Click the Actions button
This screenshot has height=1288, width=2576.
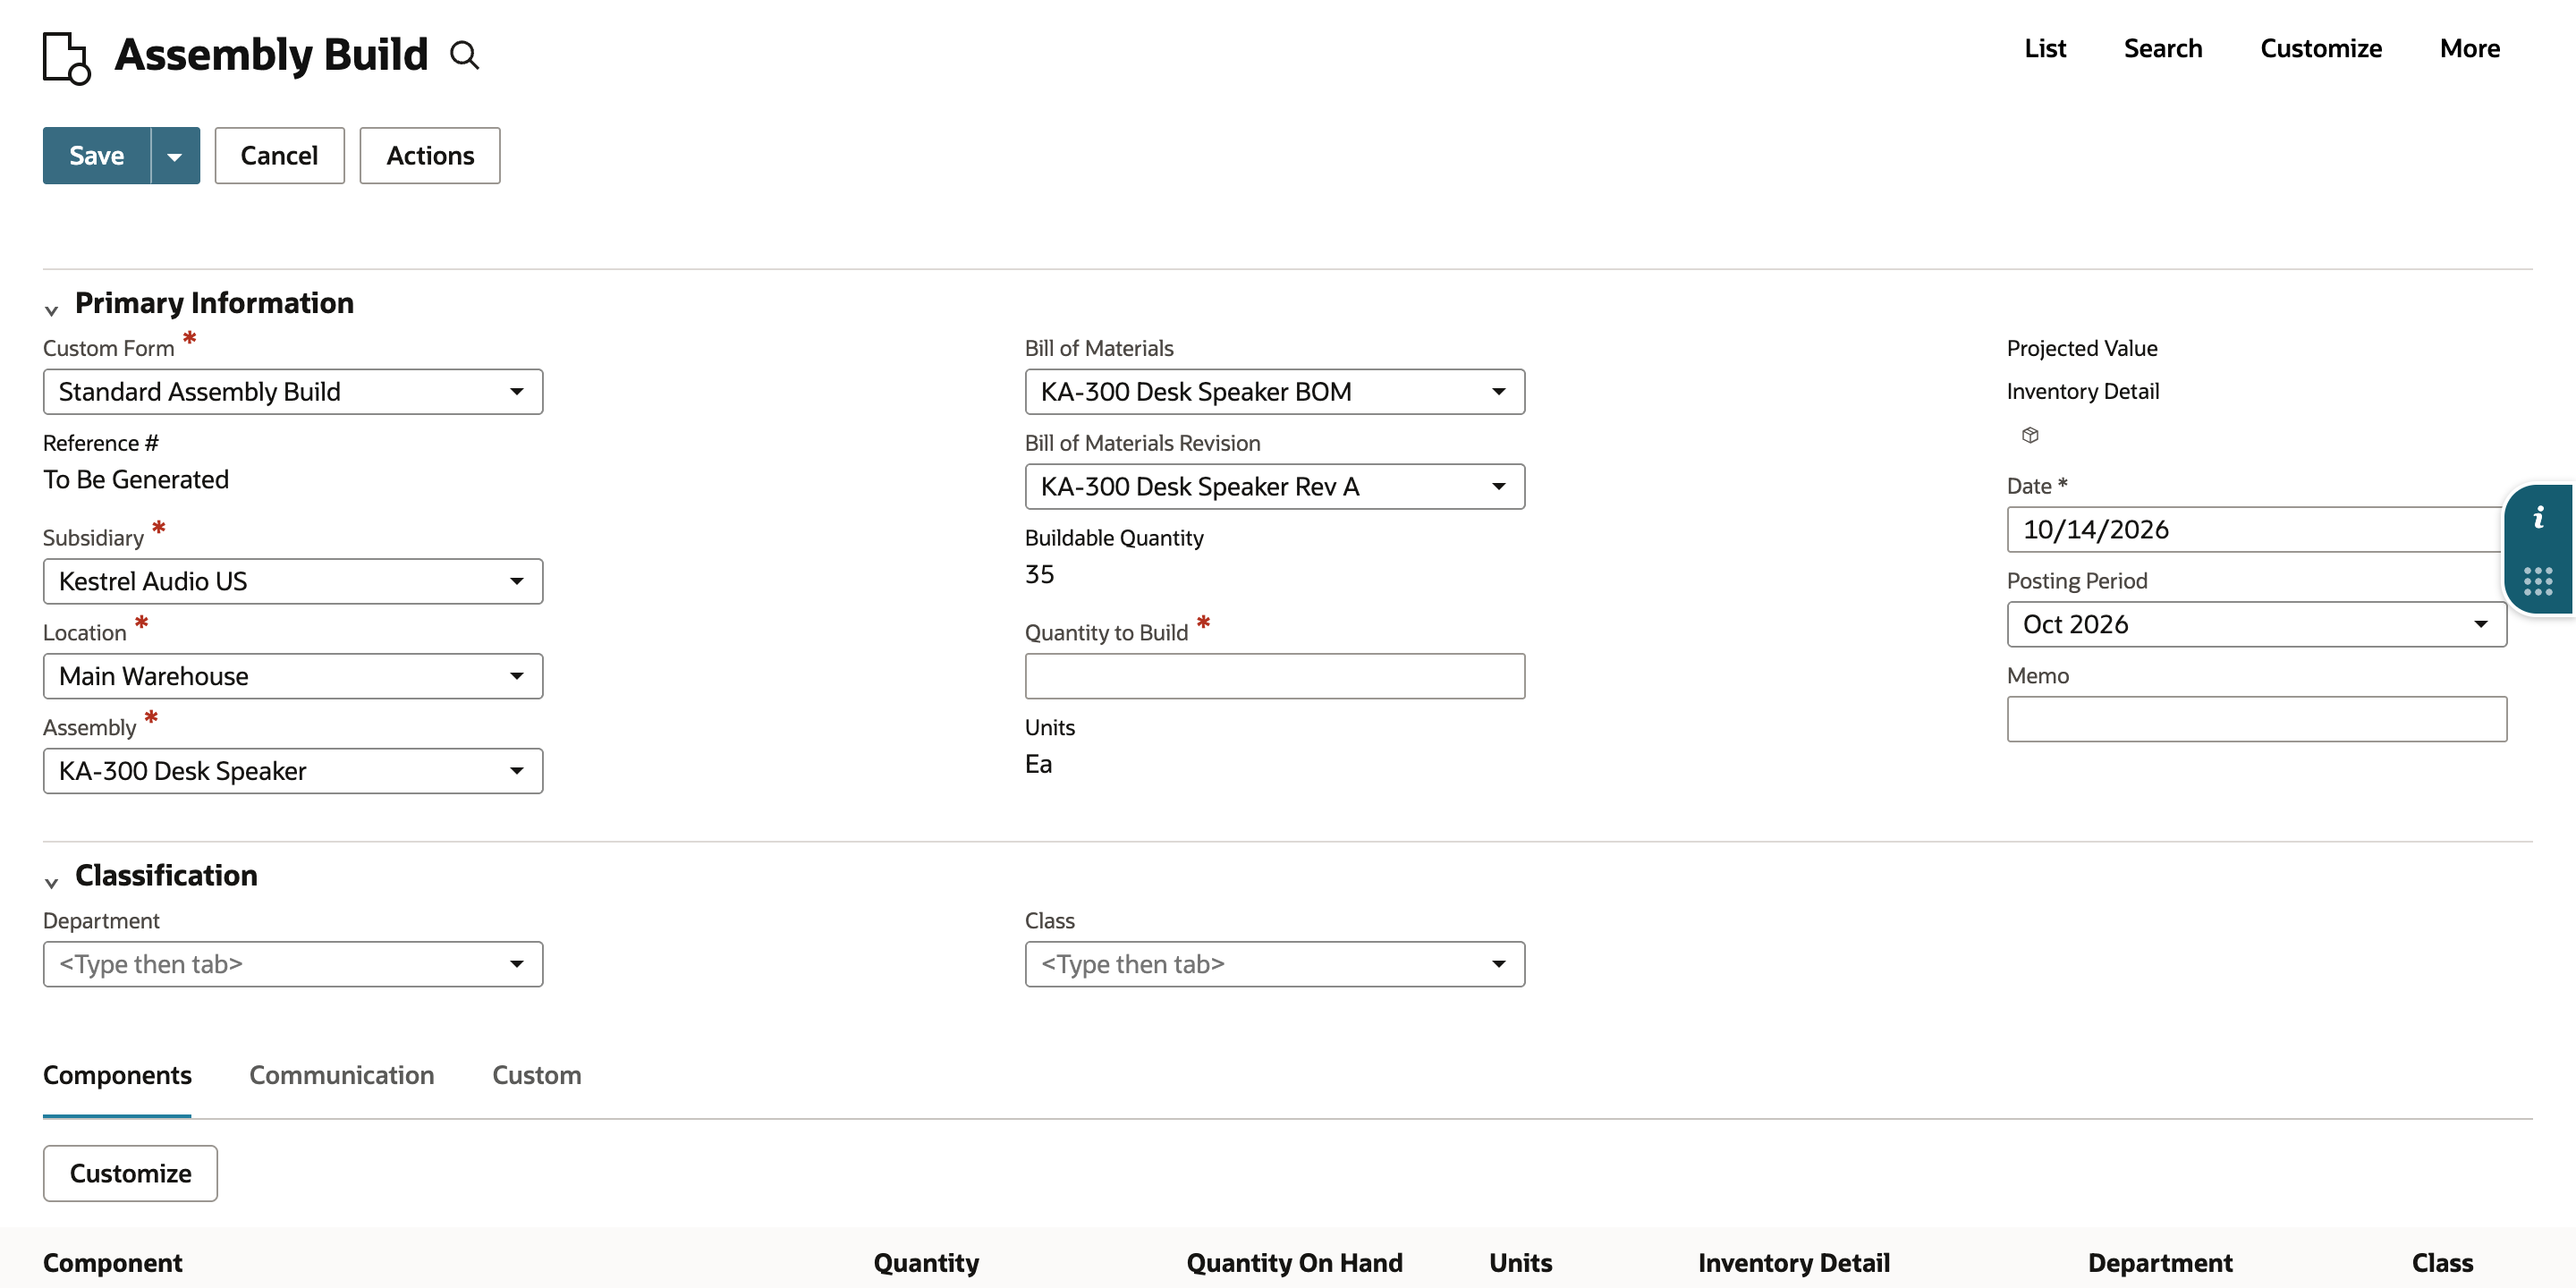pos(430,156)
